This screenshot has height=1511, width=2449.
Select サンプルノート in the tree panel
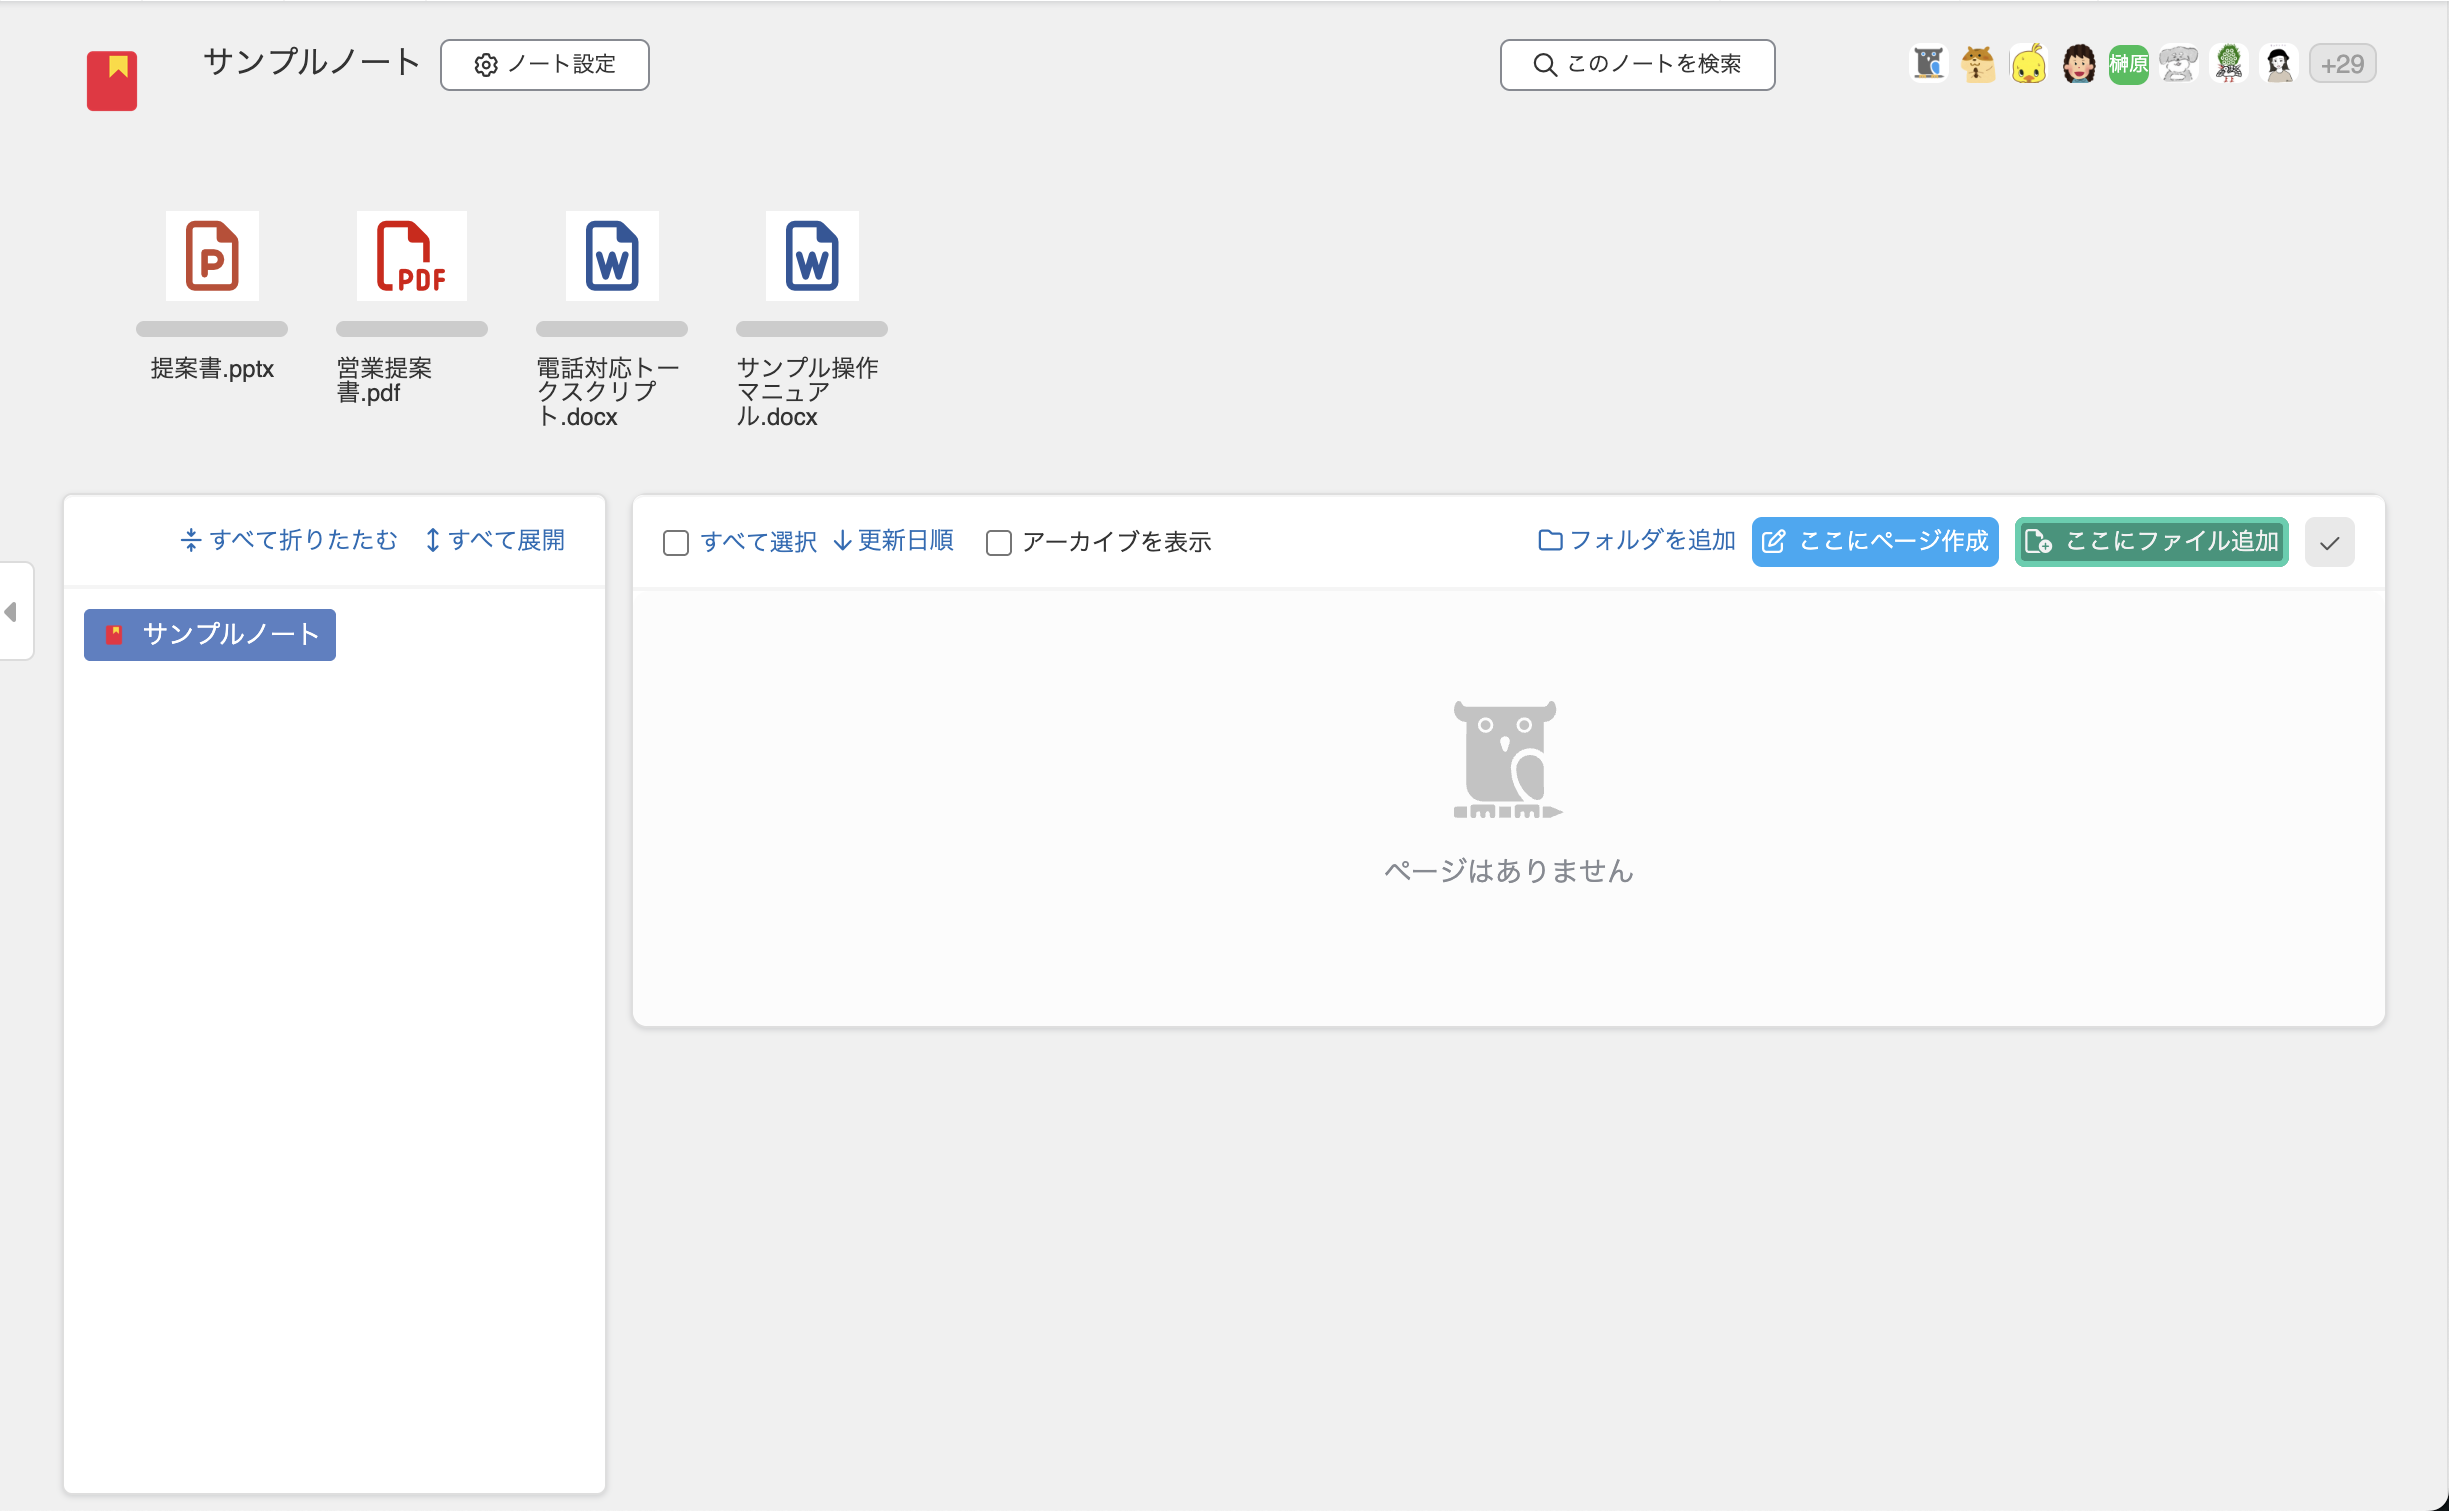210,635
